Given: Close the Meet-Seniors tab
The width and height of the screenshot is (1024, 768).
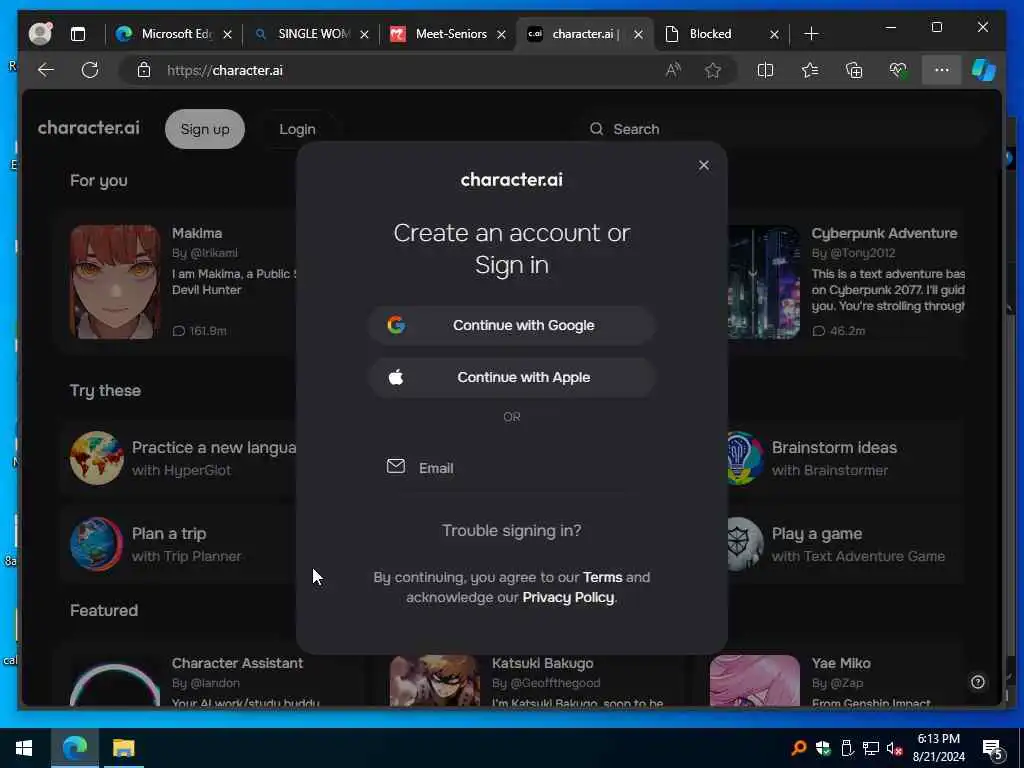Looking at the screenshot, I should [x=502, y=34].
